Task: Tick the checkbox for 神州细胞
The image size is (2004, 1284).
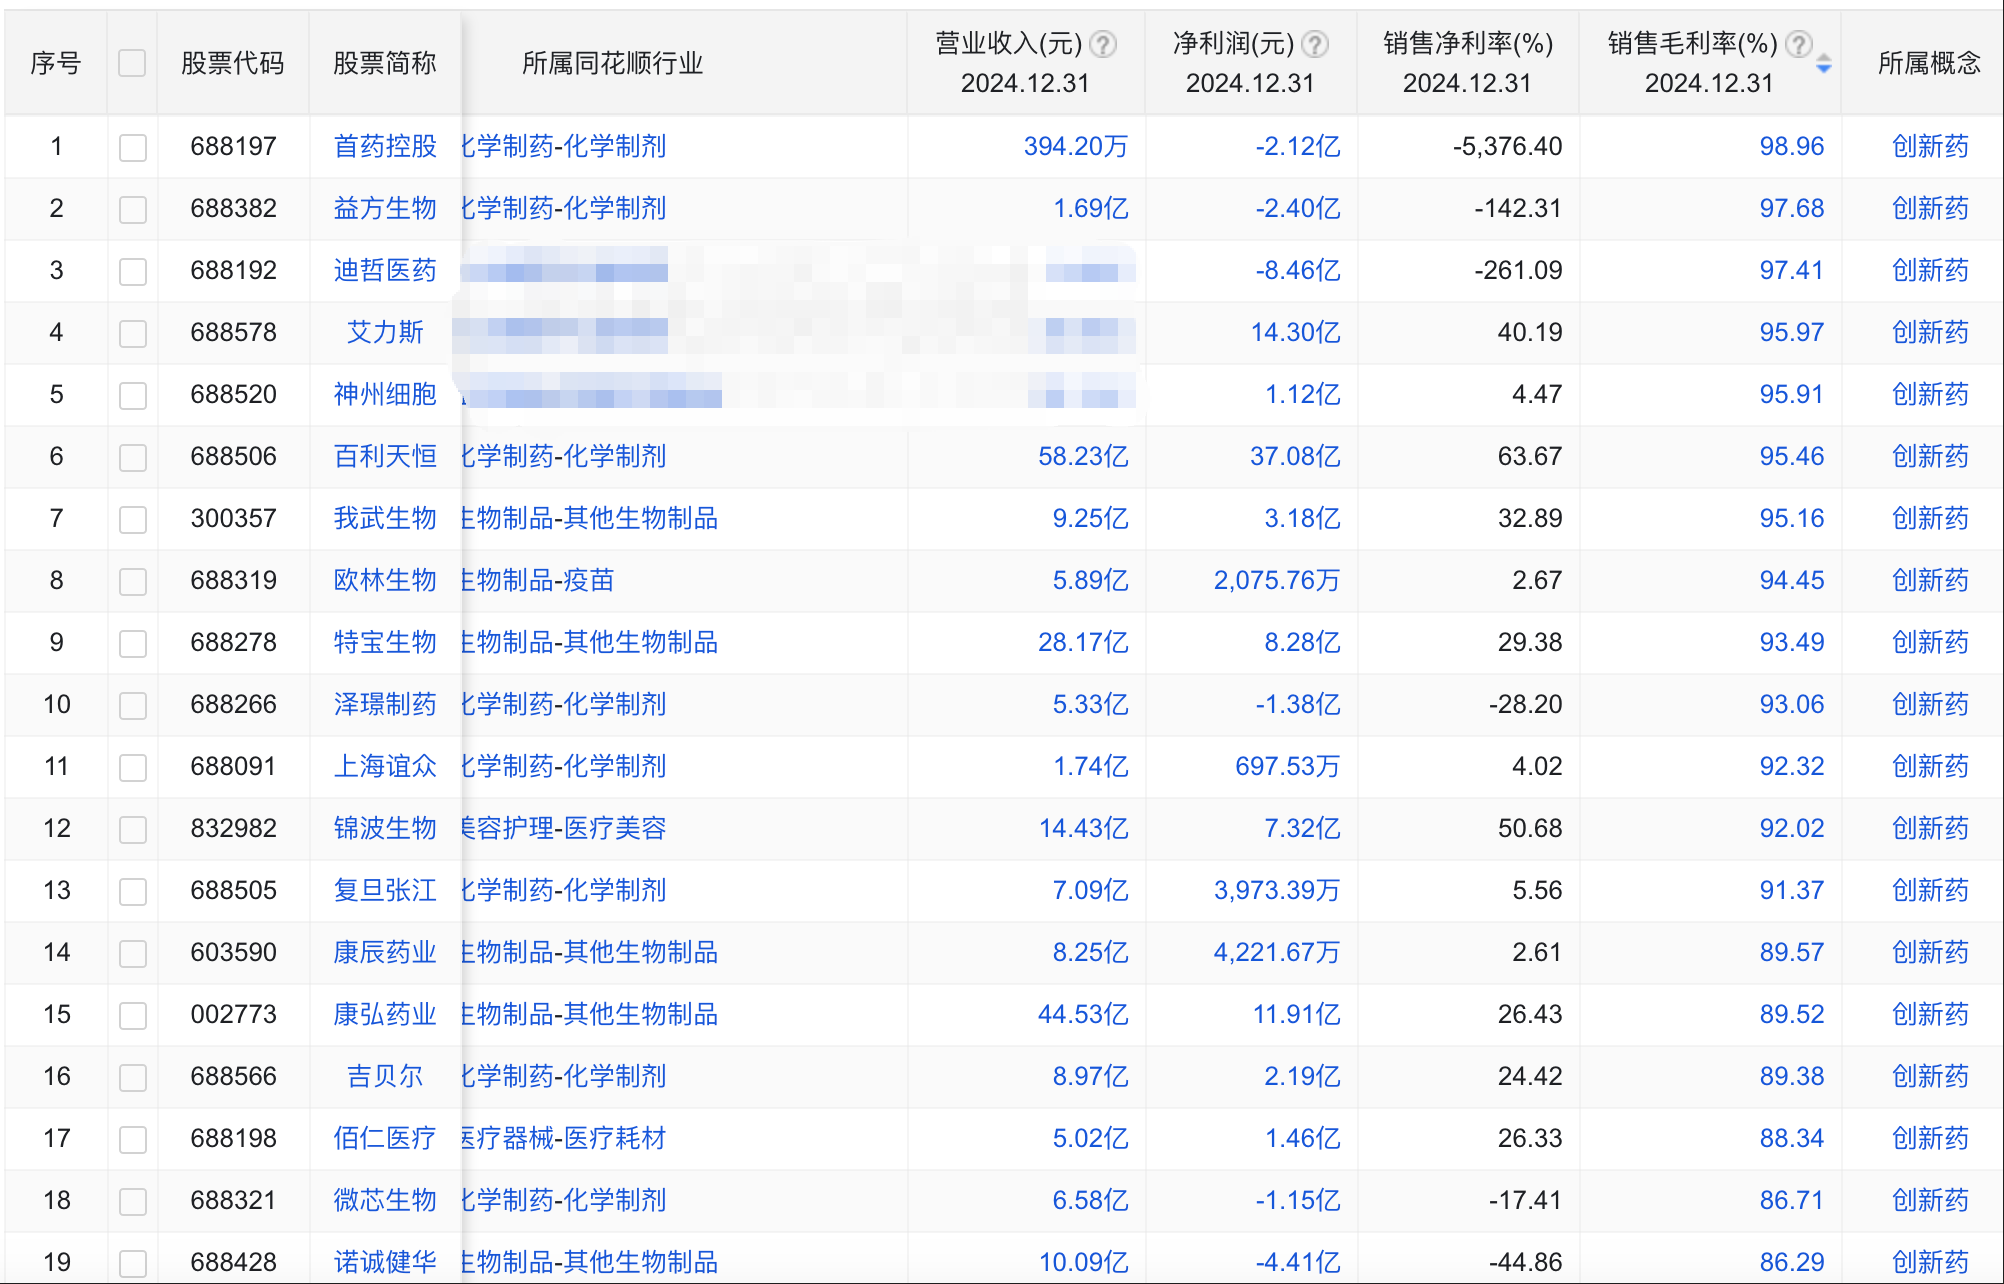Action: [132, 395]
